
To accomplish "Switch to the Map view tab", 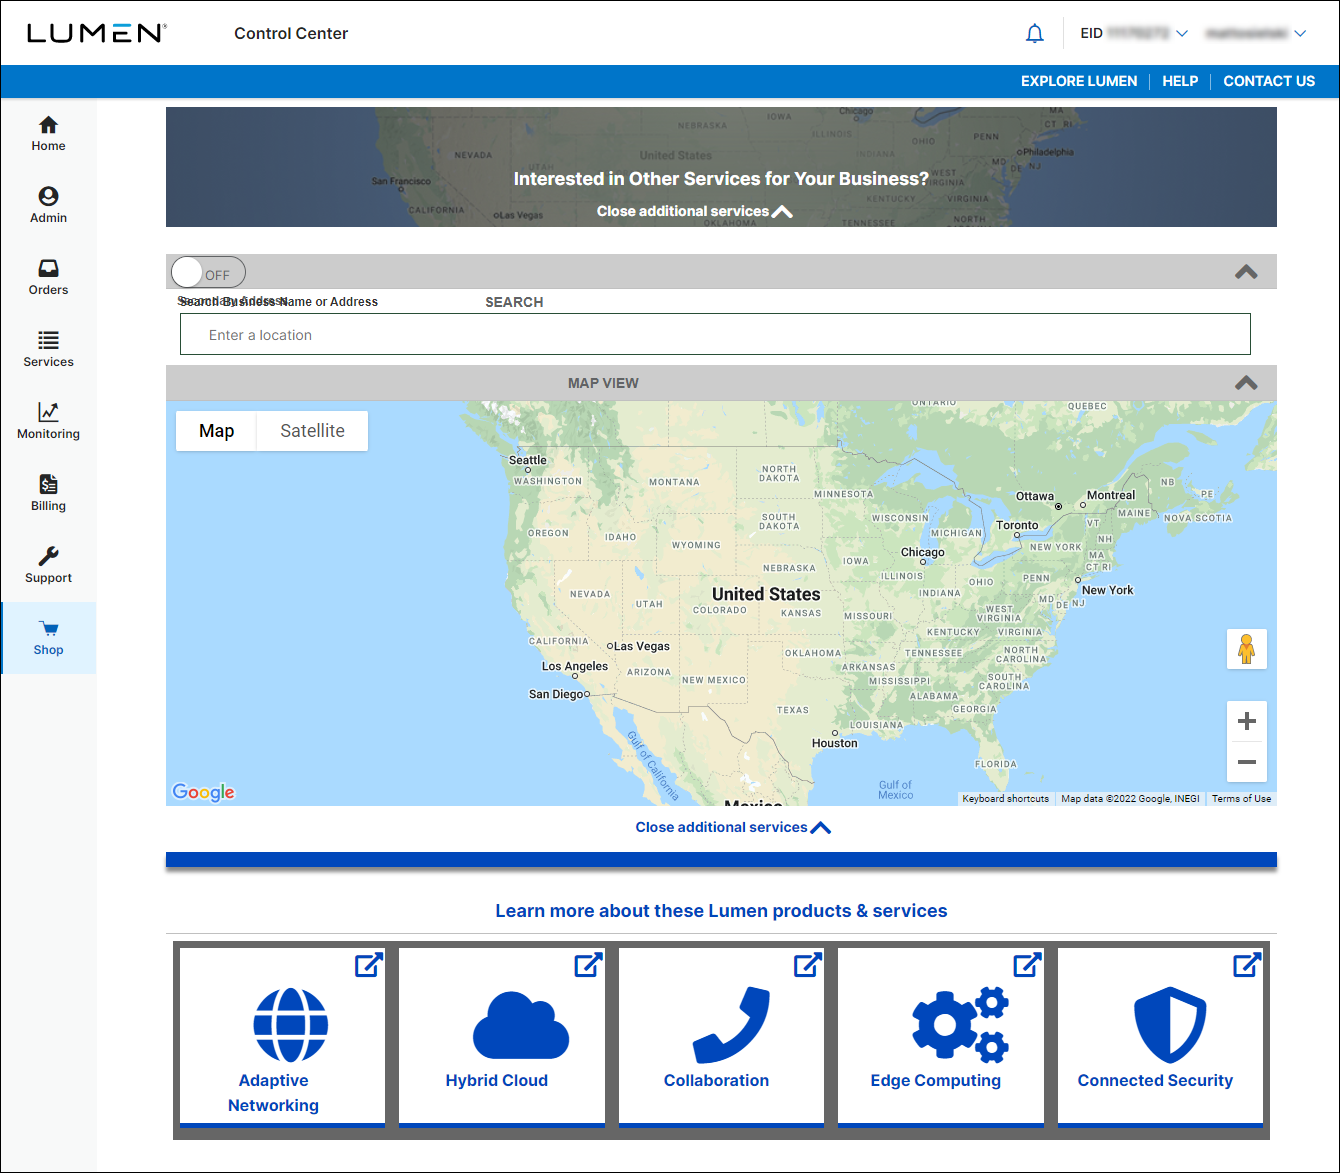I will (216, 431).
